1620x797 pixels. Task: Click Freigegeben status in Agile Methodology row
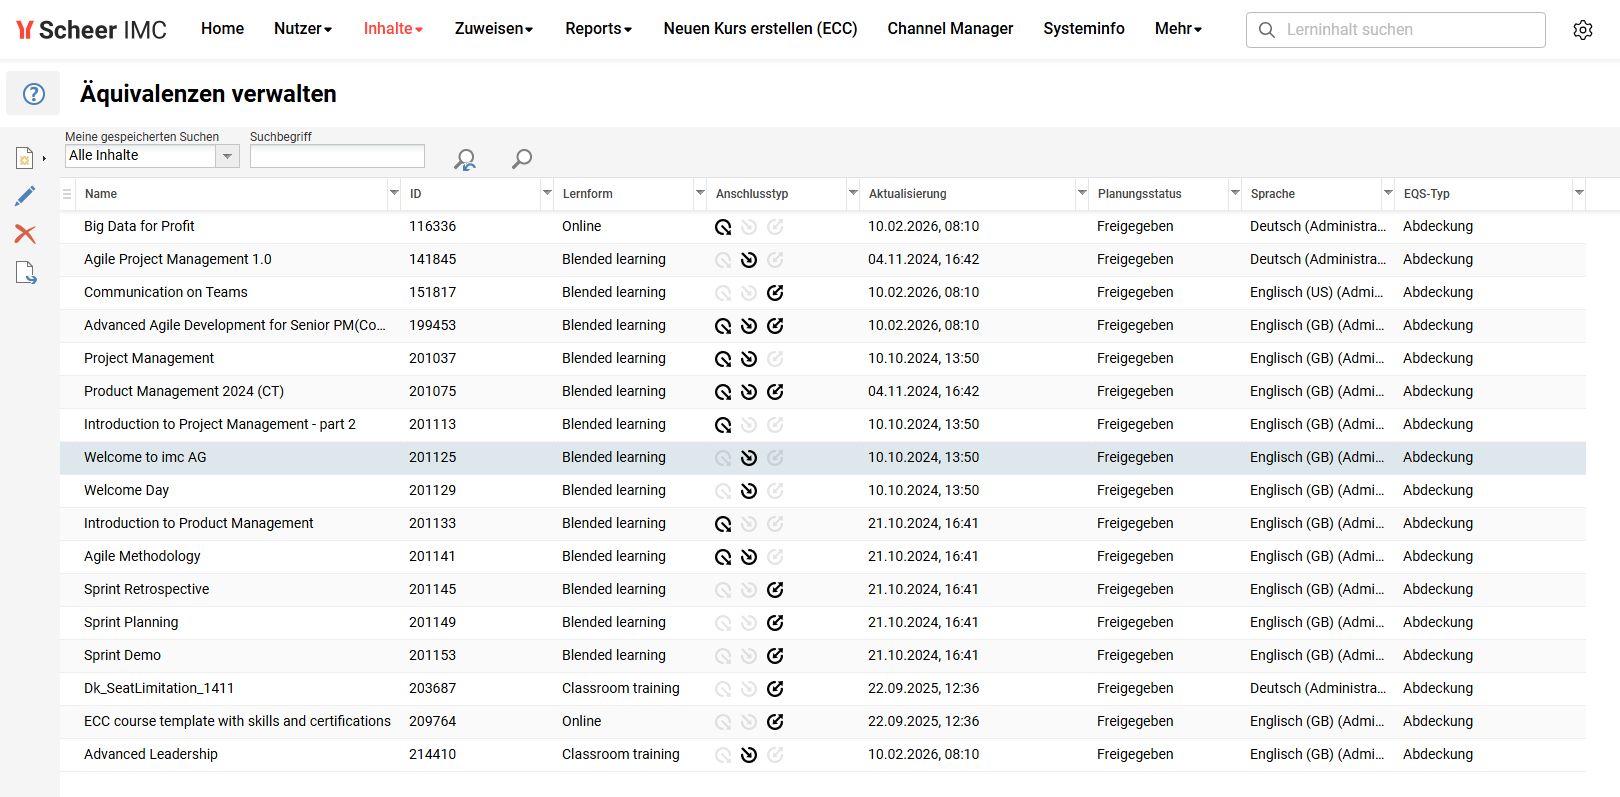pos(1135,556)
